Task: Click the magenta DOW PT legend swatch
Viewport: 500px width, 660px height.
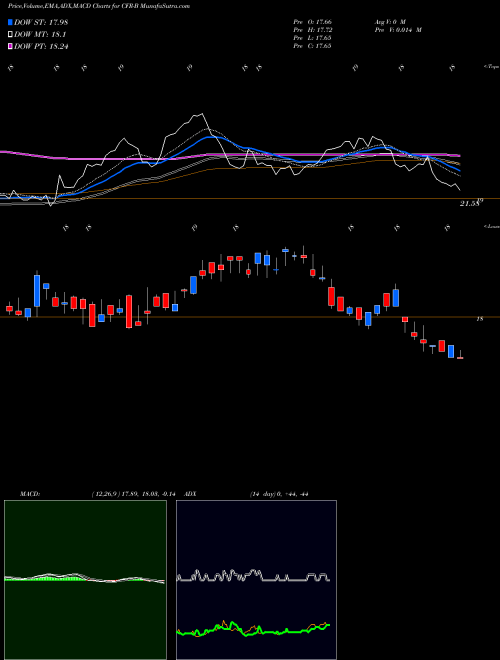Action: pyautogui.click(x=11, y=46)
